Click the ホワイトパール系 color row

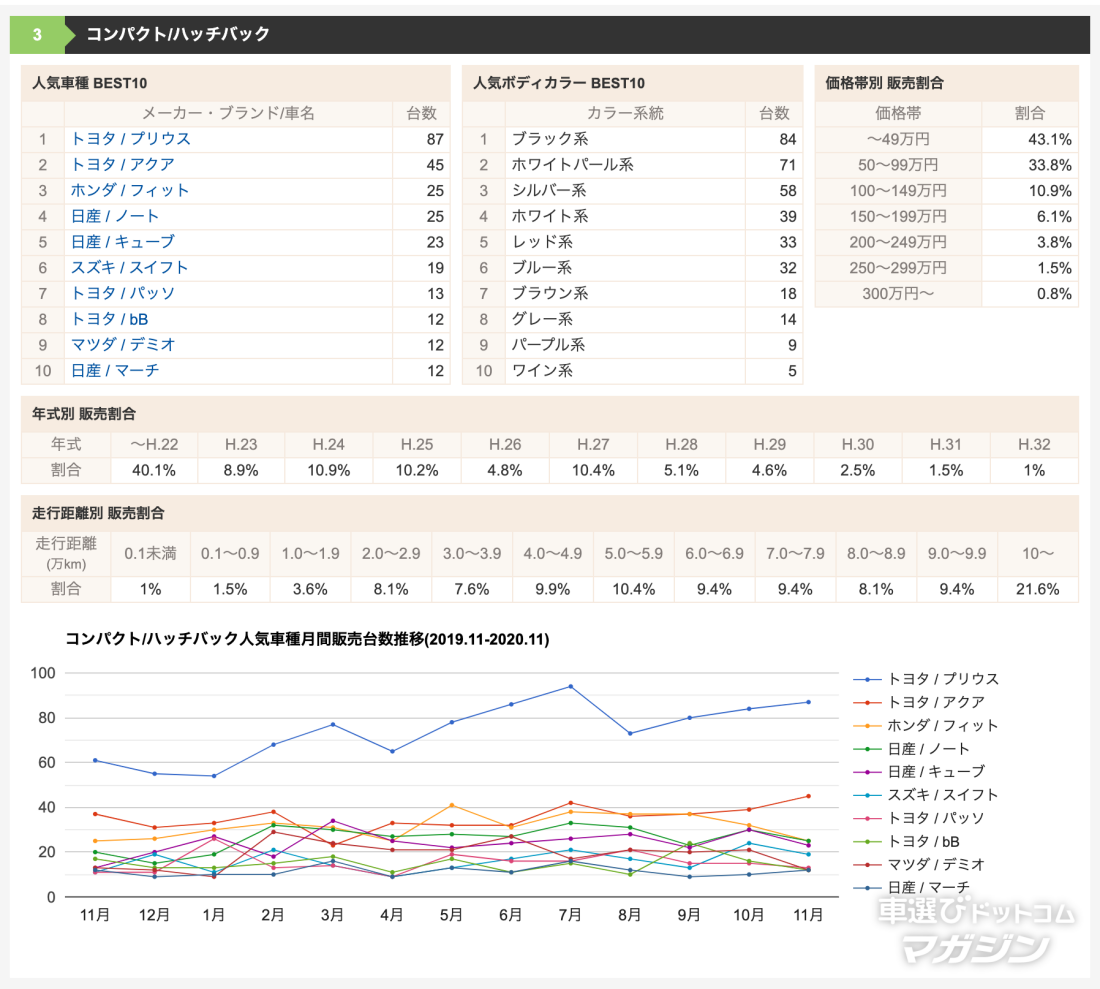[632, 165]
